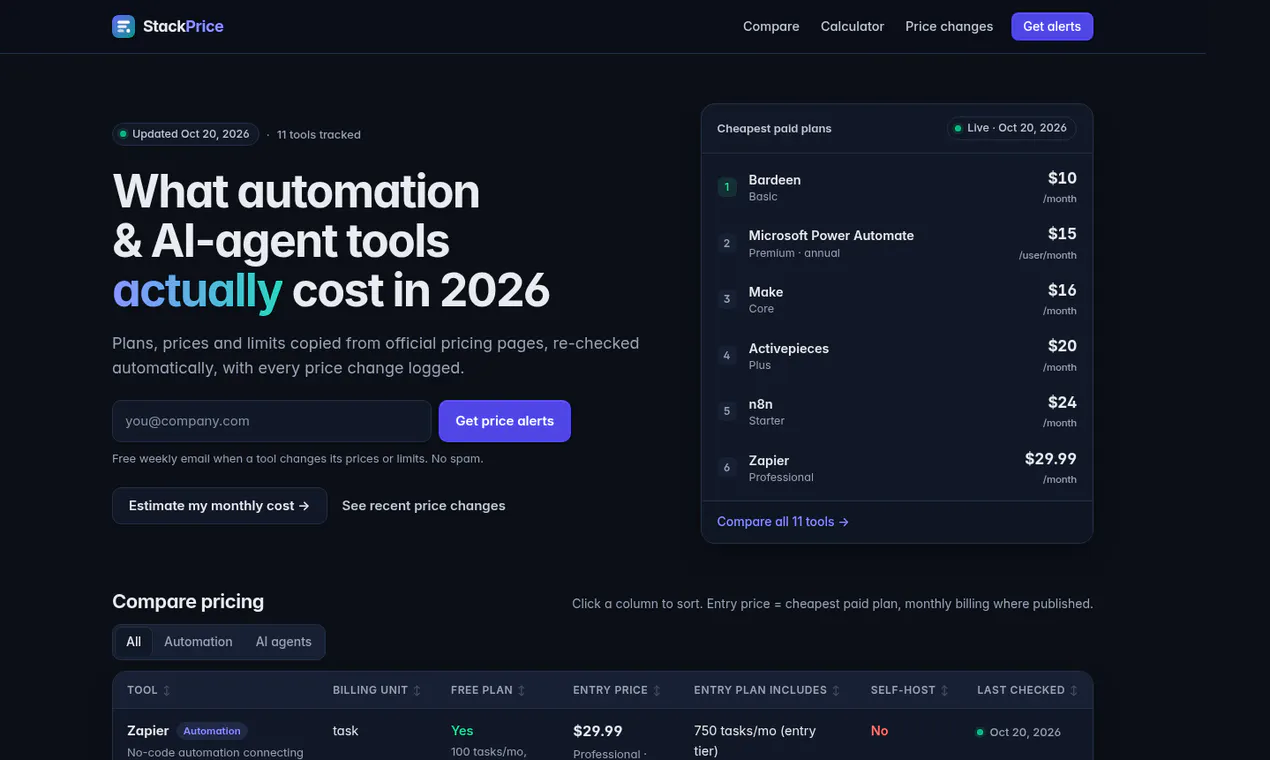Click the Live Oct 20, 2026 badge
This screenshot has height=760, width=1270.
click(1011, 128)
